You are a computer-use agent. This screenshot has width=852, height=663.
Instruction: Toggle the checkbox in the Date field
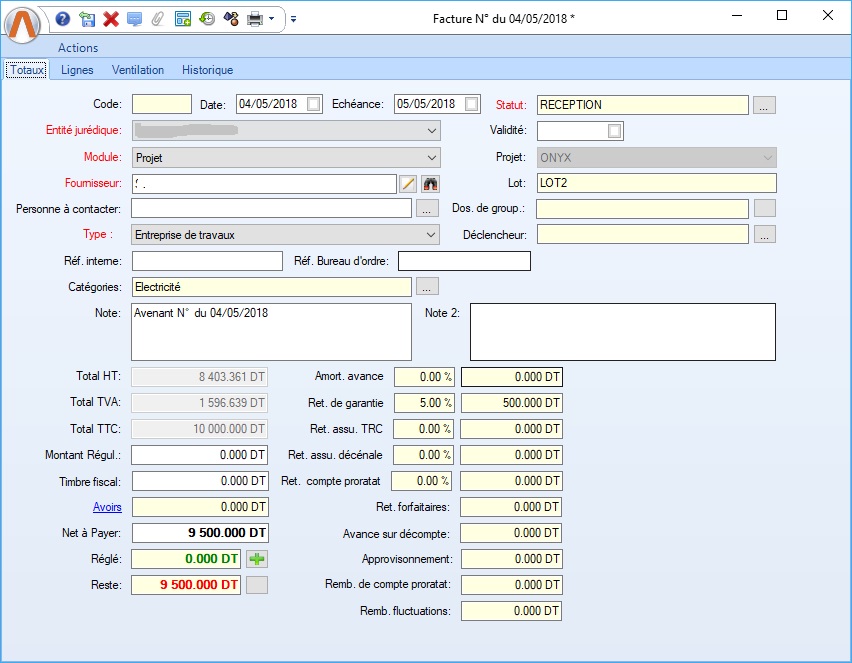tap(314, 104)
